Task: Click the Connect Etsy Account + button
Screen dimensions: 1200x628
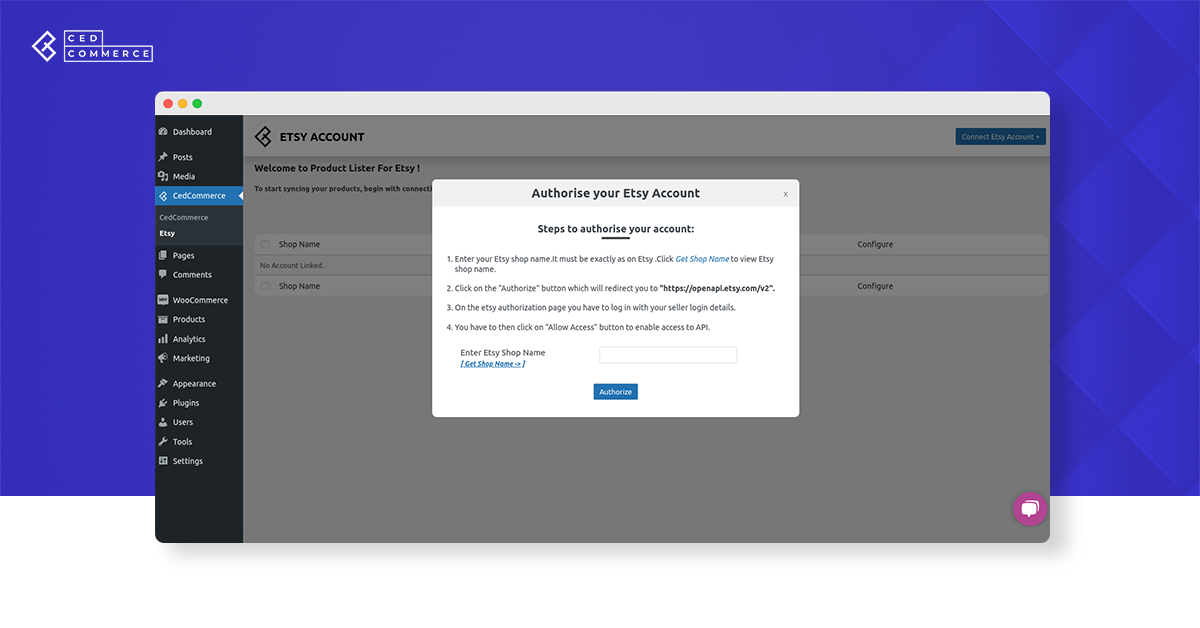Action: pyautogui.click(x=1000, y=137)
